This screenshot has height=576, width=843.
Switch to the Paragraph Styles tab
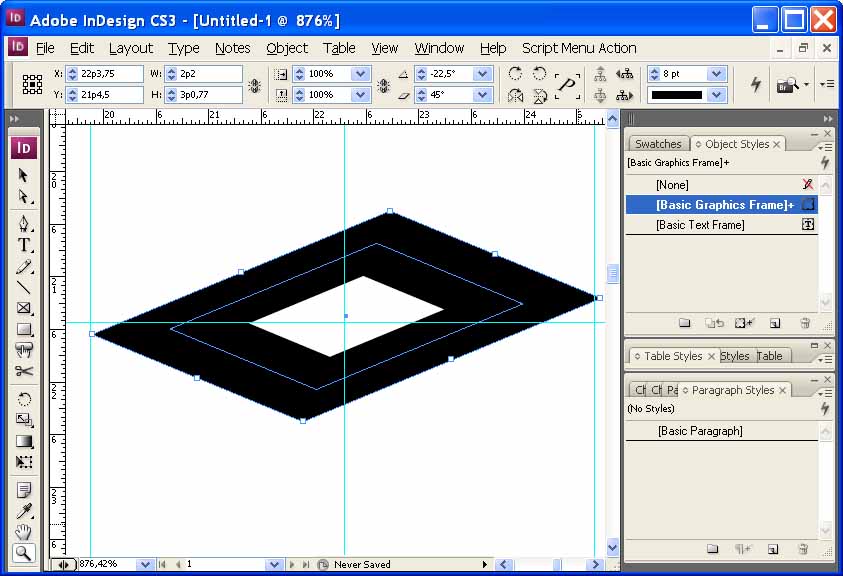[x=733, y=390]
